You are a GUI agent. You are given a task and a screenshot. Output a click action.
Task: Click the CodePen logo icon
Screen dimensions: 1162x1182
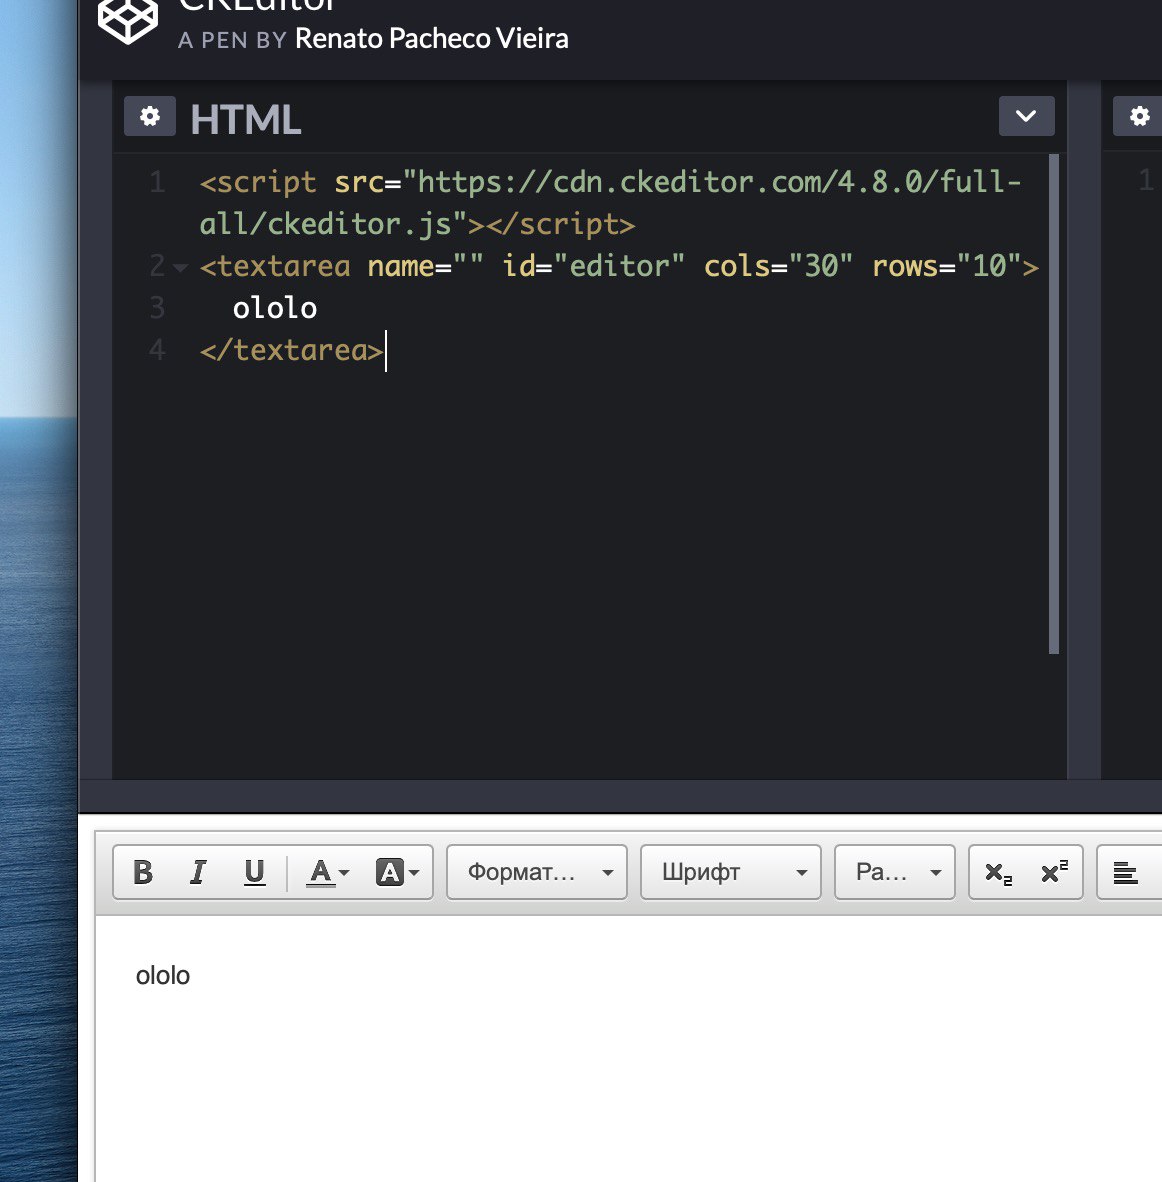[x=128, y=20]
